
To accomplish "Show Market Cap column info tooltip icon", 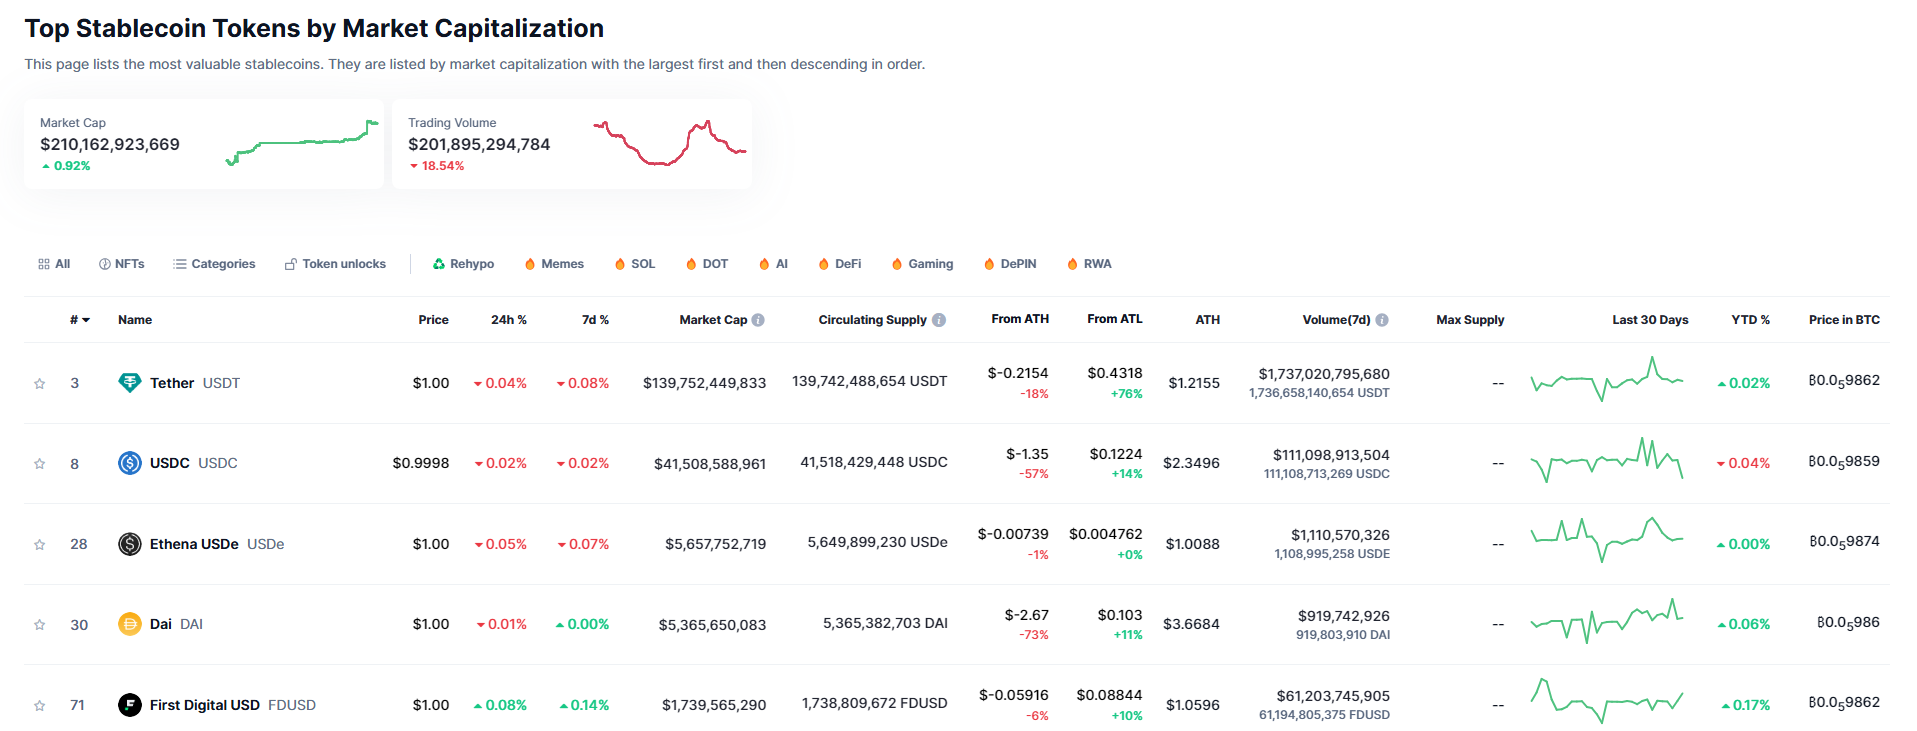I will [x=758, y=320].
